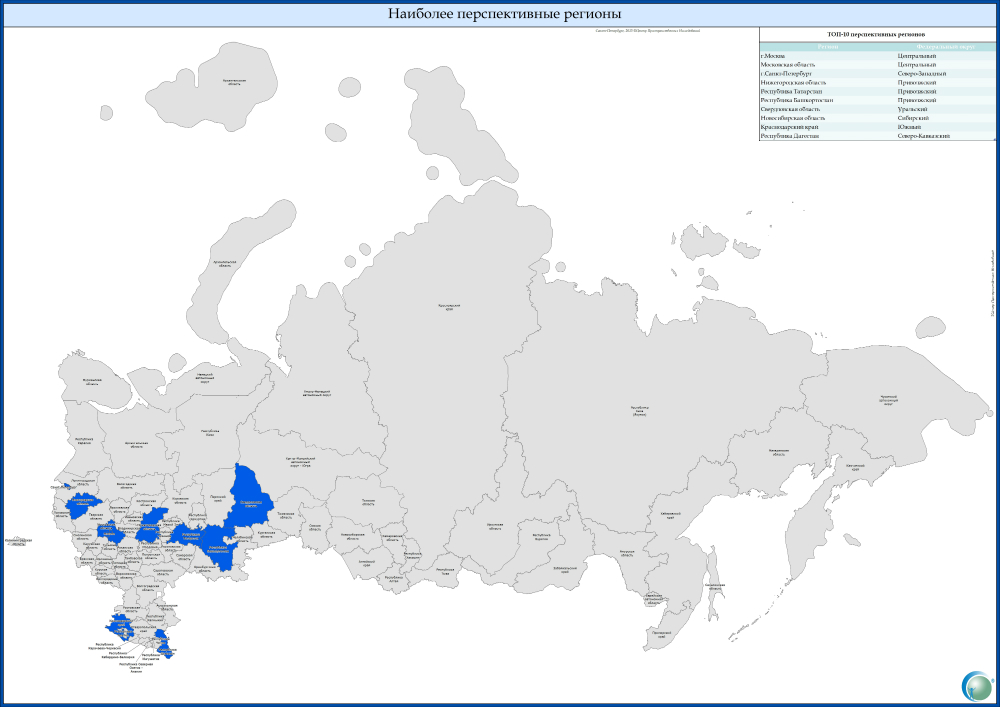Click the blue Krasnodar region on the map

coord(121,625)
